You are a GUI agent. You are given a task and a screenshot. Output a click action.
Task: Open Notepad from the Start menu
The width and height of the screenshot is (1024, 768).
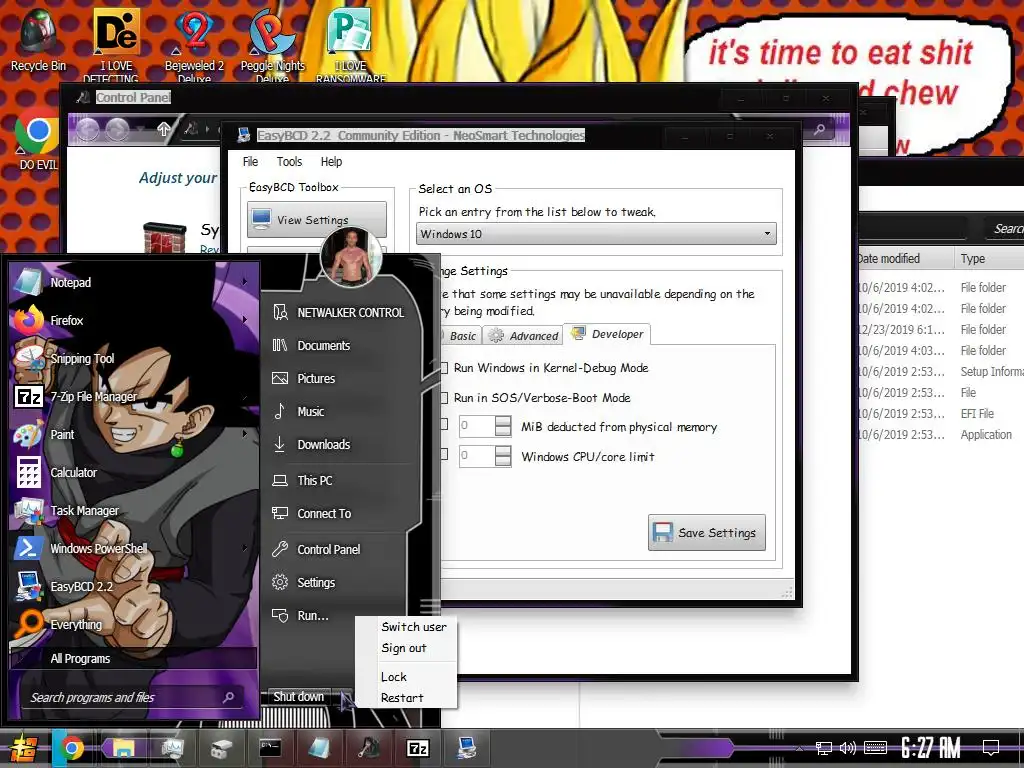click(71, 283)
